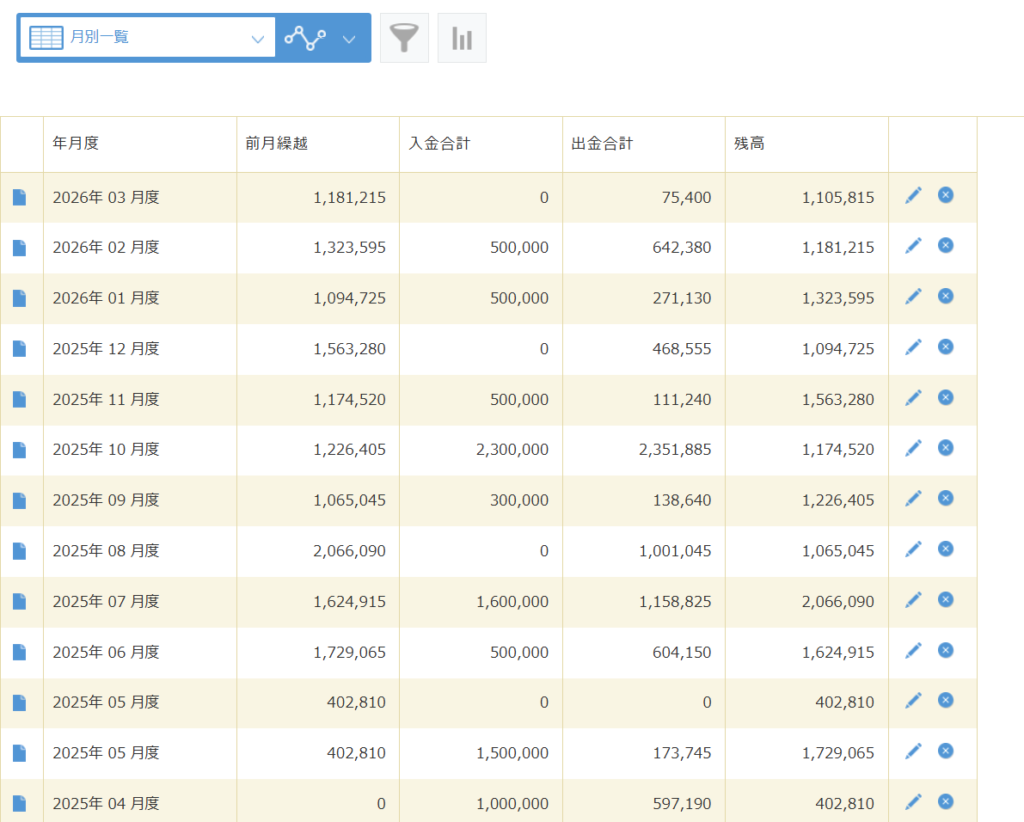Screen dimensions: 1024x822
Task: Sort by the 入金合計 column header
Action: point(439,144)
